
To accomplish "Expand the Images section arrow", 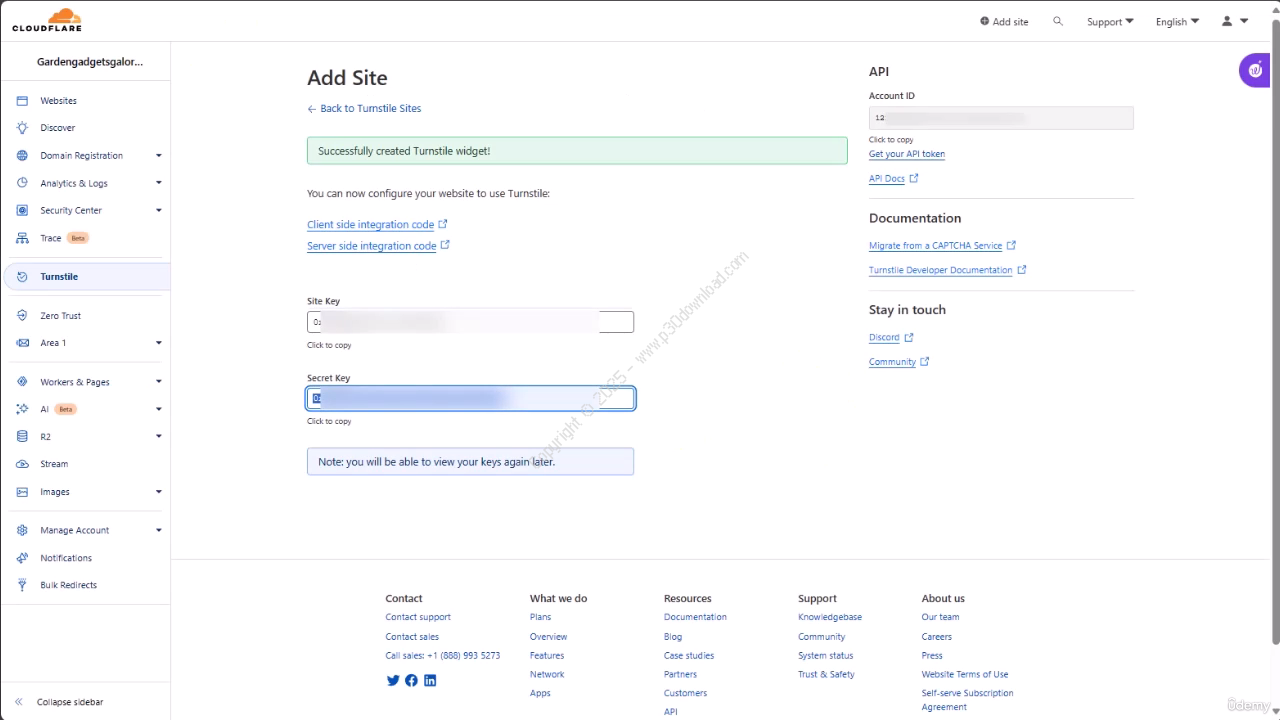I will pos(158,492).
